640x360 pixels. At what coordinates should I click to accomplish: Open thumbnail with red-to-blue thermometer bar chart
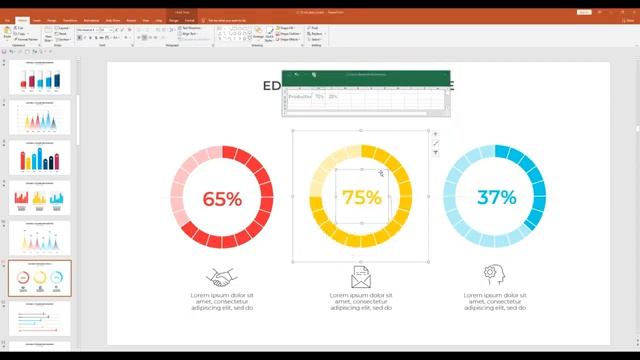40,77
